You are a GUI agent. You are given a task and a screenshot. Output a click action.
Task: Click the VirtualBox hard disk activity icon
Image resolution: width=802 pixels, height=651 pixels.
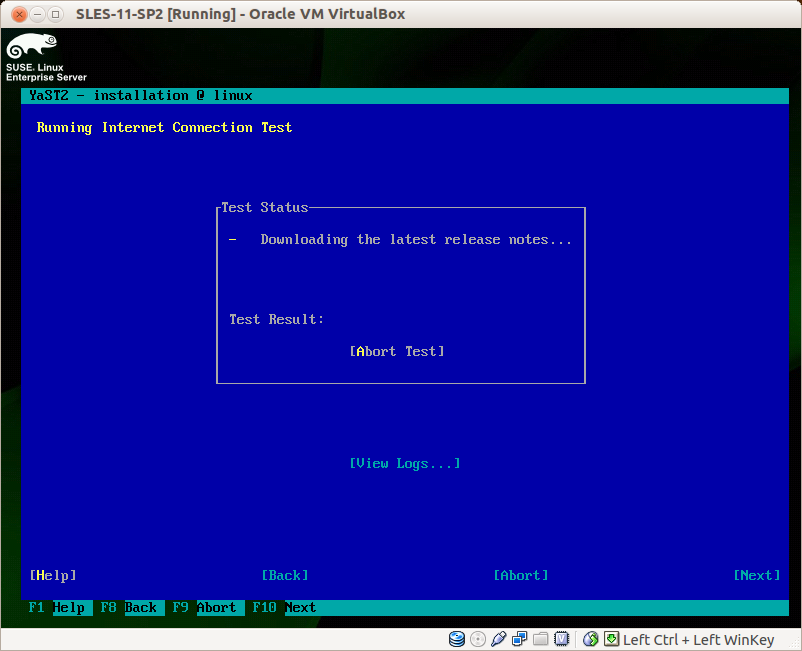457,639
